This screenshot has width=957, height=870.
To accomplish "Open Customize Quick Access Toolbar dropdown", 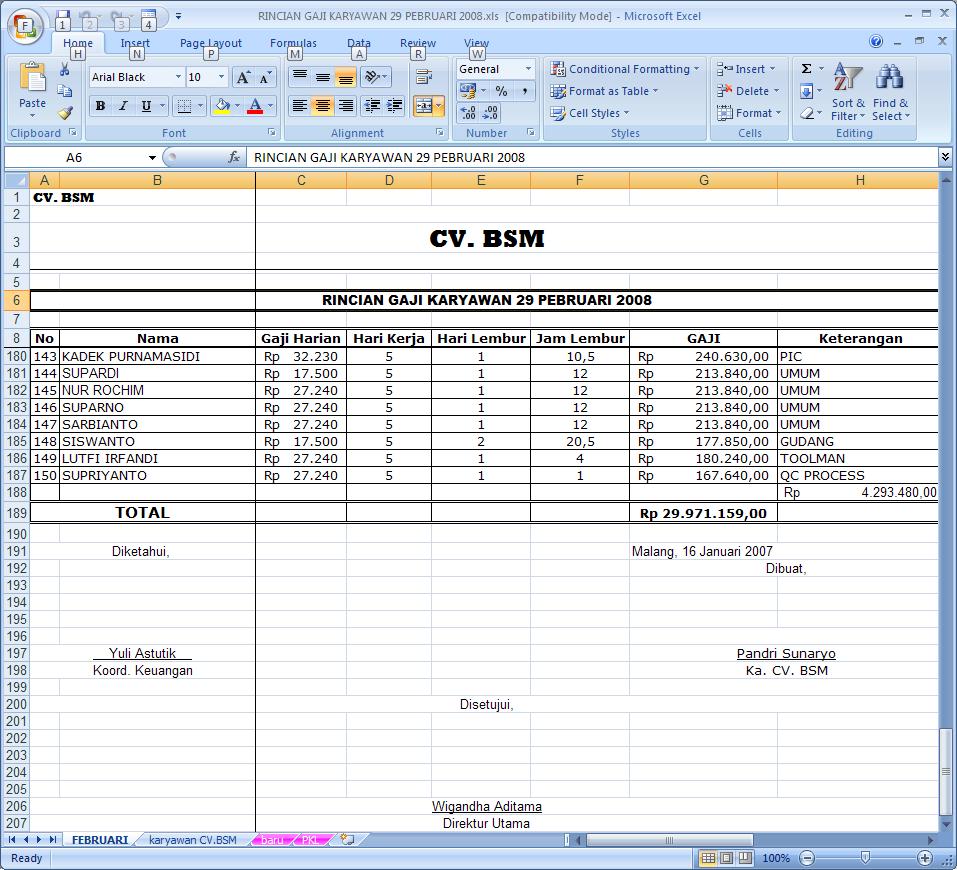I will coord(178,16).
